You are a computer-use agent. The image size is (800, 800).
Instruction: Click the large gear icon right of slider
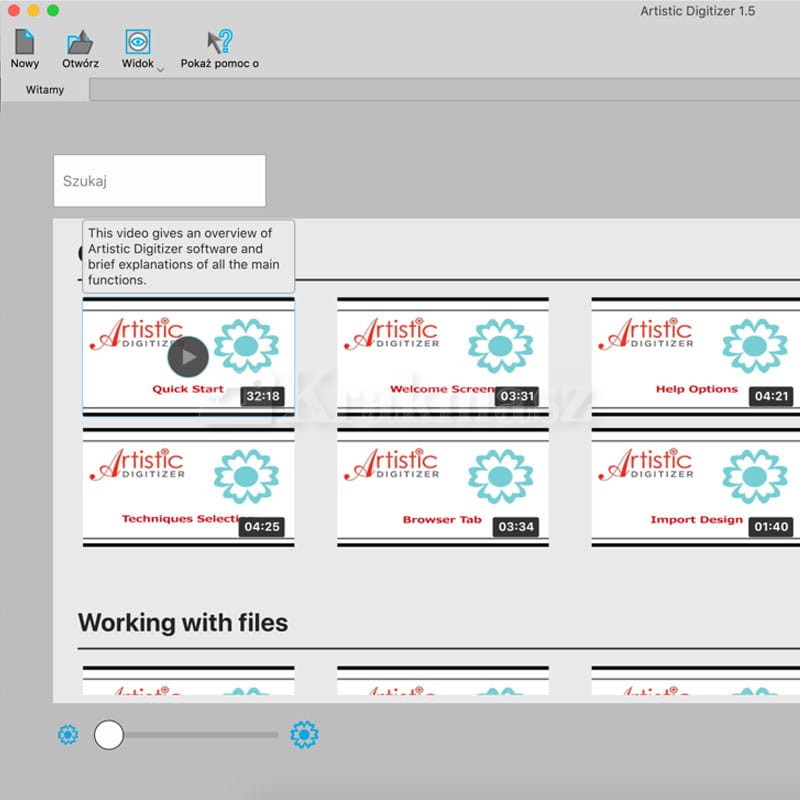coord(304,735)
